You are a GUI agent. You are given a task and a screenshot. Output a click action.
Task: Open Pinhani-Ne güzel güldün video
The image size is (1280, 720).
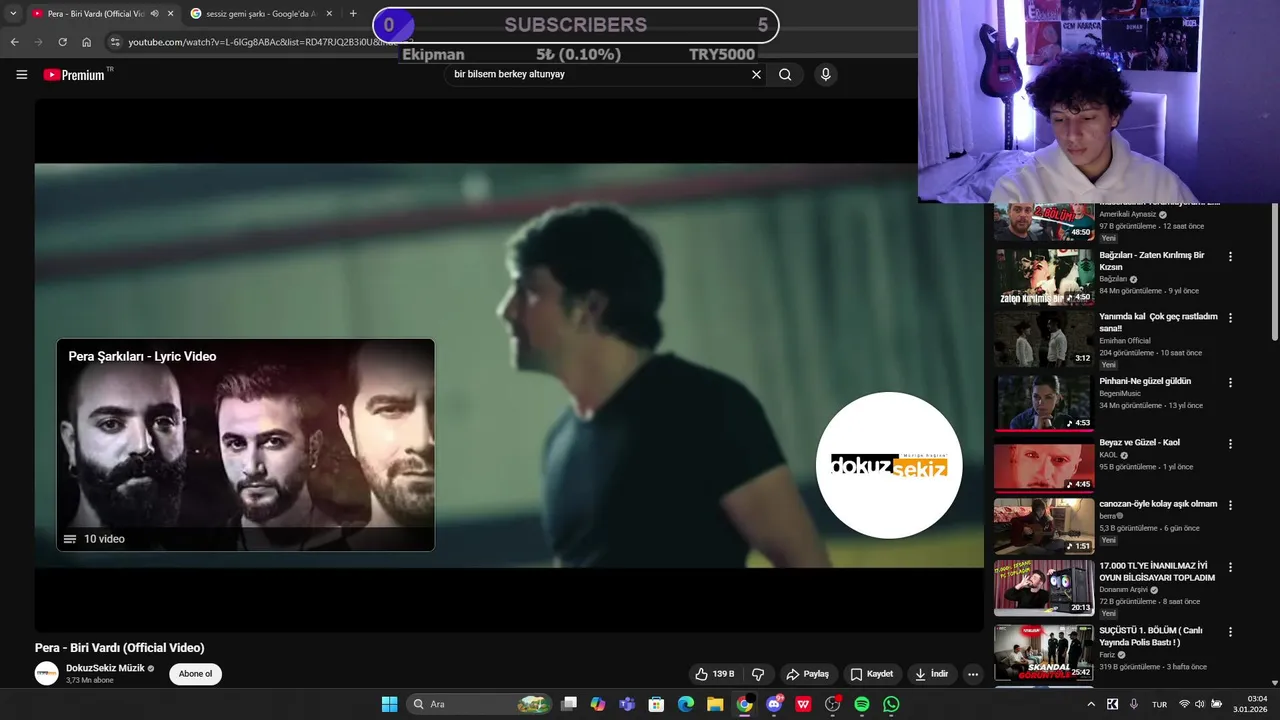click(x=1145, y=381)
